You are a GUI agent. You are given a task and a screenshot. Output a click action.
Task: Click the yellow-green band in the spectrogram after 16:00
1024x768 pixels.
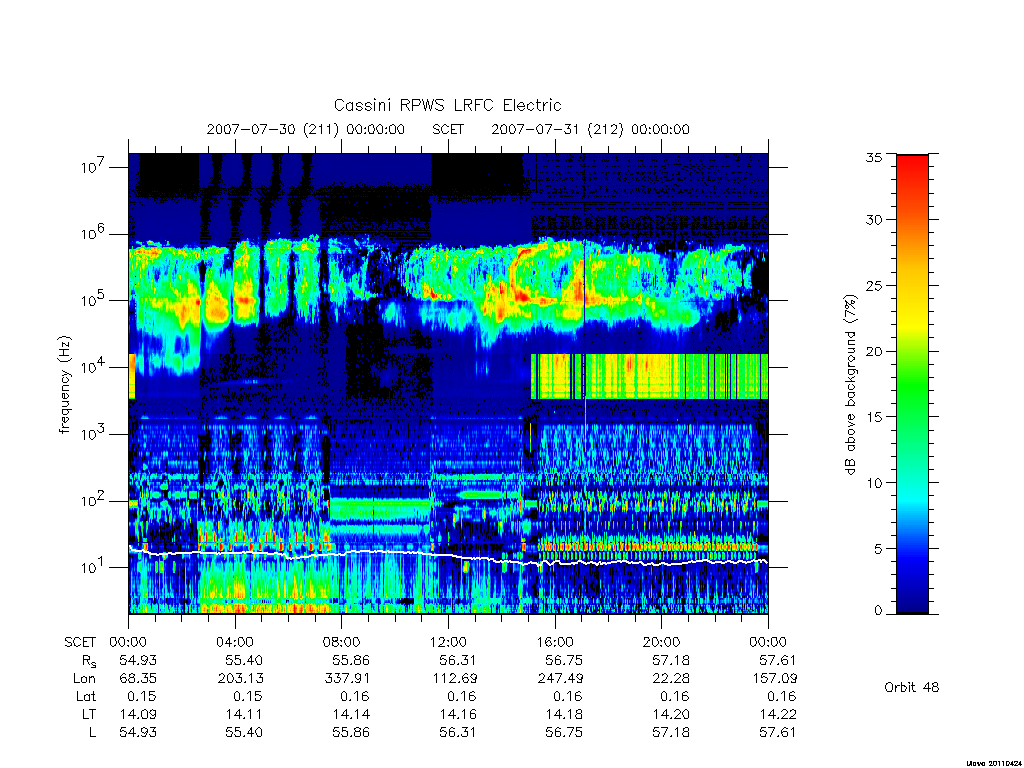649,377
